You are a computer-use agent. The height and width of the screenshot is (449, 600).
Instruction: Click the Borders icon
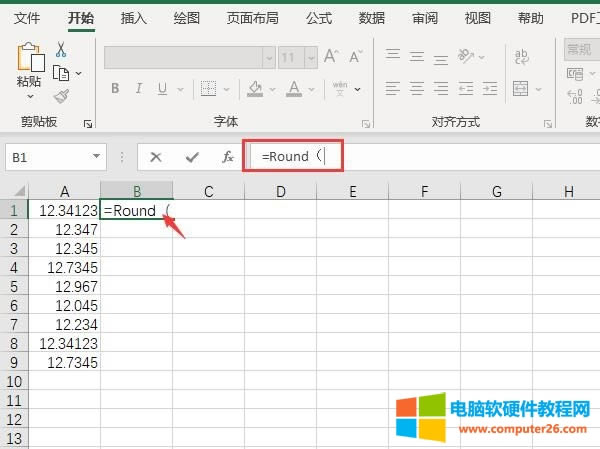(209, 89)
